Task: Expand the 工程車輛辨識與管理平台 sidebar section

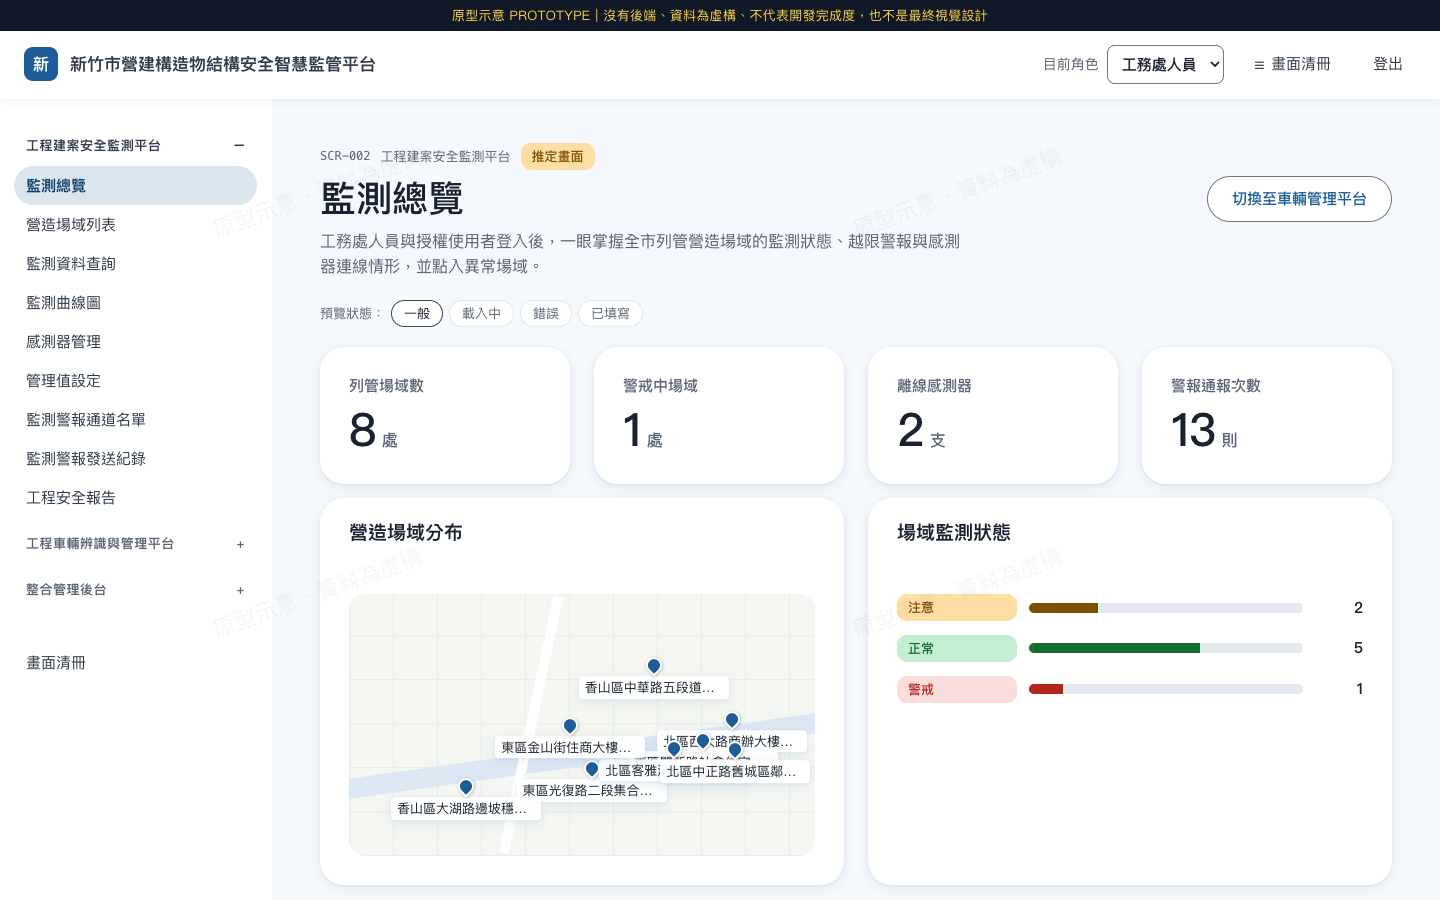Action: tap(135, 544)
